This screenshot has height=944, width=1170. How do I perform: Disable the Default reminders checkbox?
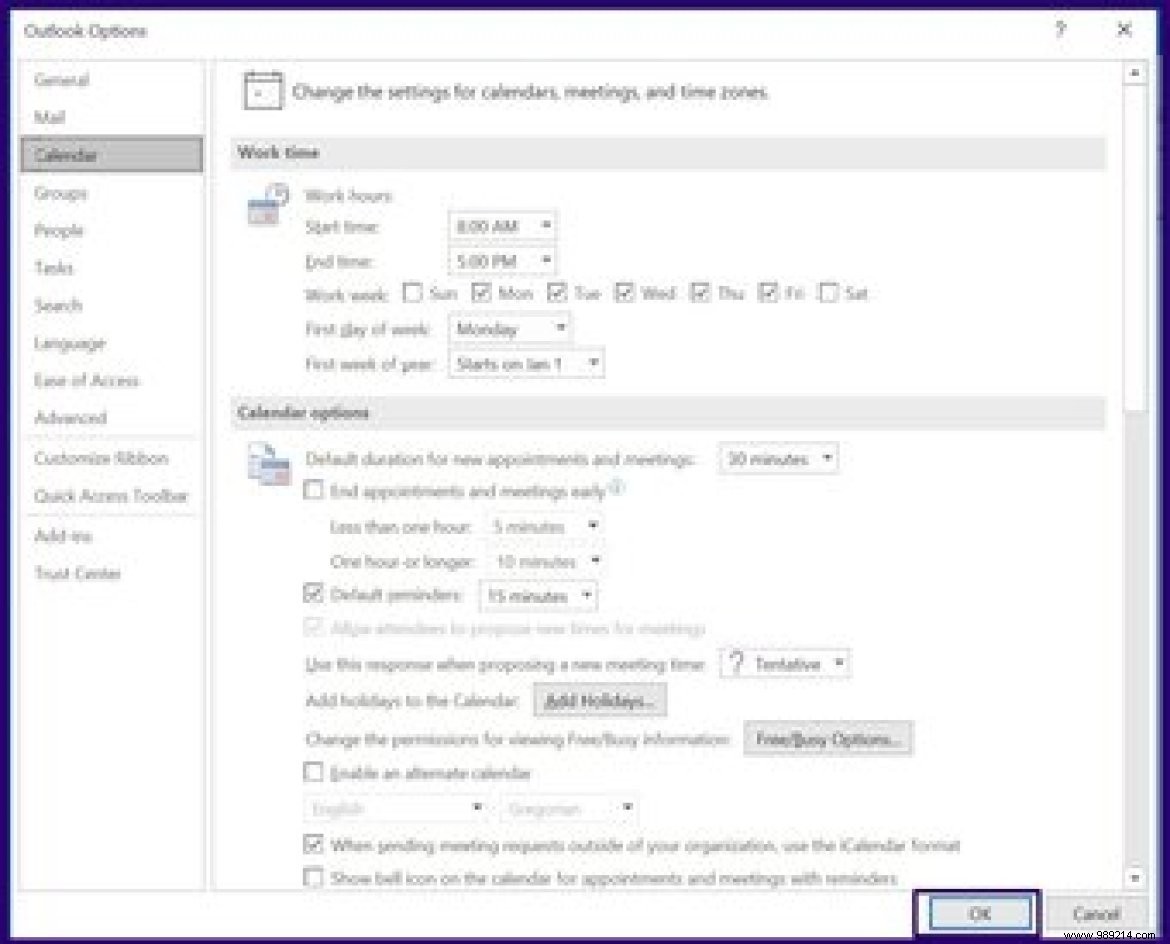pos(312,594)
